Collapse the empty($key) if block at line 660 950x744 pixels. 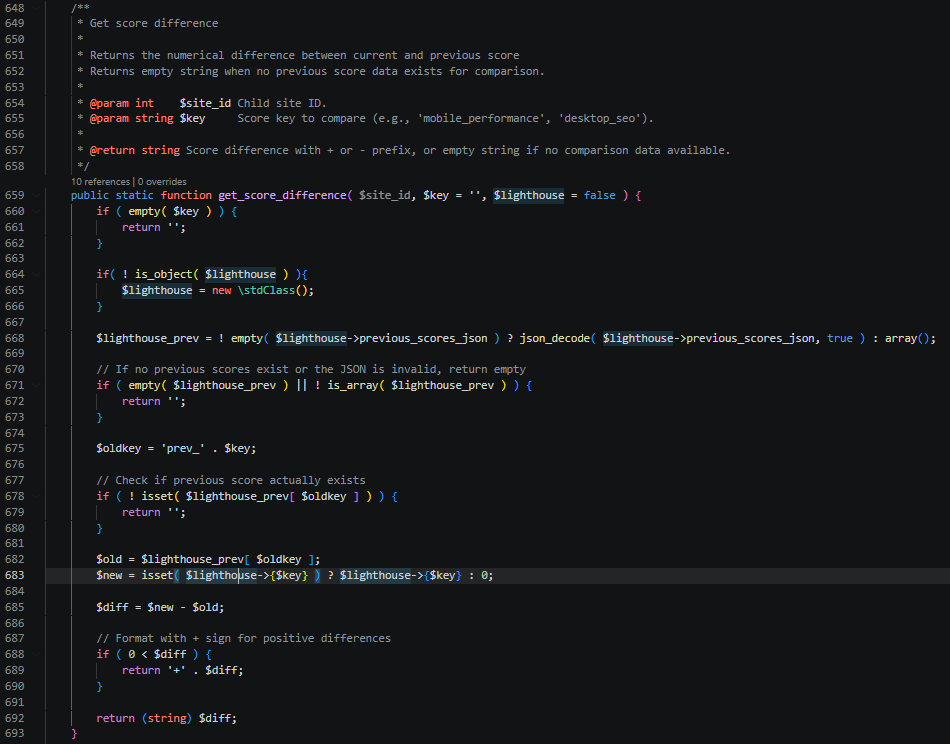(x=36, y=211)
